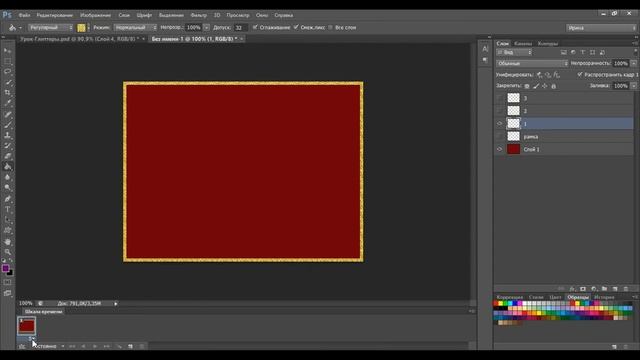Select frame 1 thumbnail in timeline
The image size is (640, 360).
[x=27, y=326]
